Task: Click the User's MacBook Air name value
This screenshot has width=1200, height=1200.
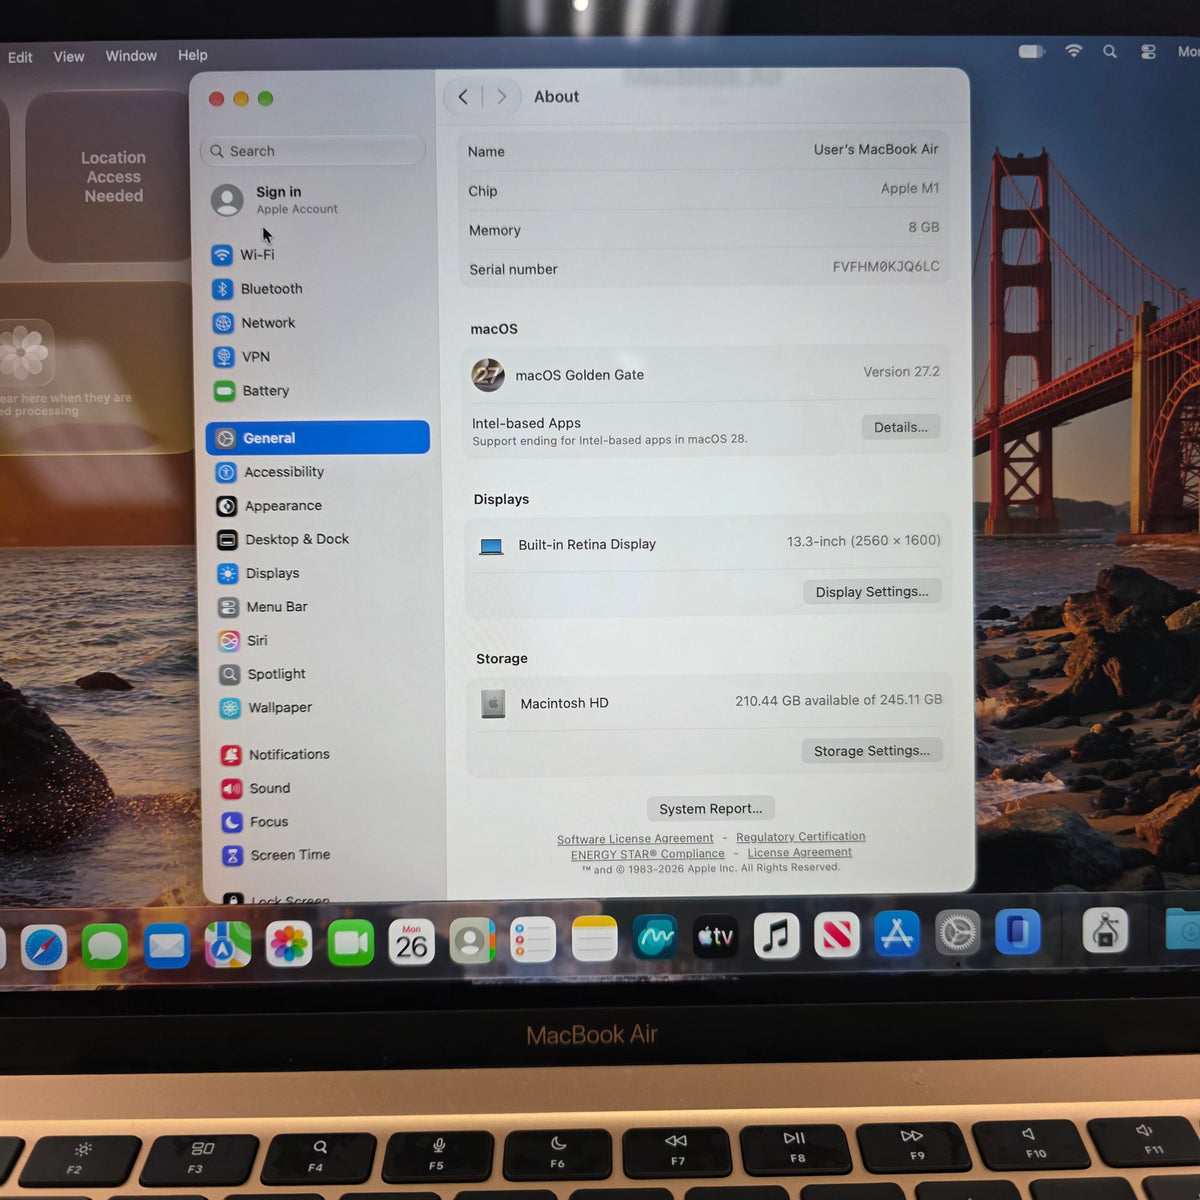Action: pos(876,149)
